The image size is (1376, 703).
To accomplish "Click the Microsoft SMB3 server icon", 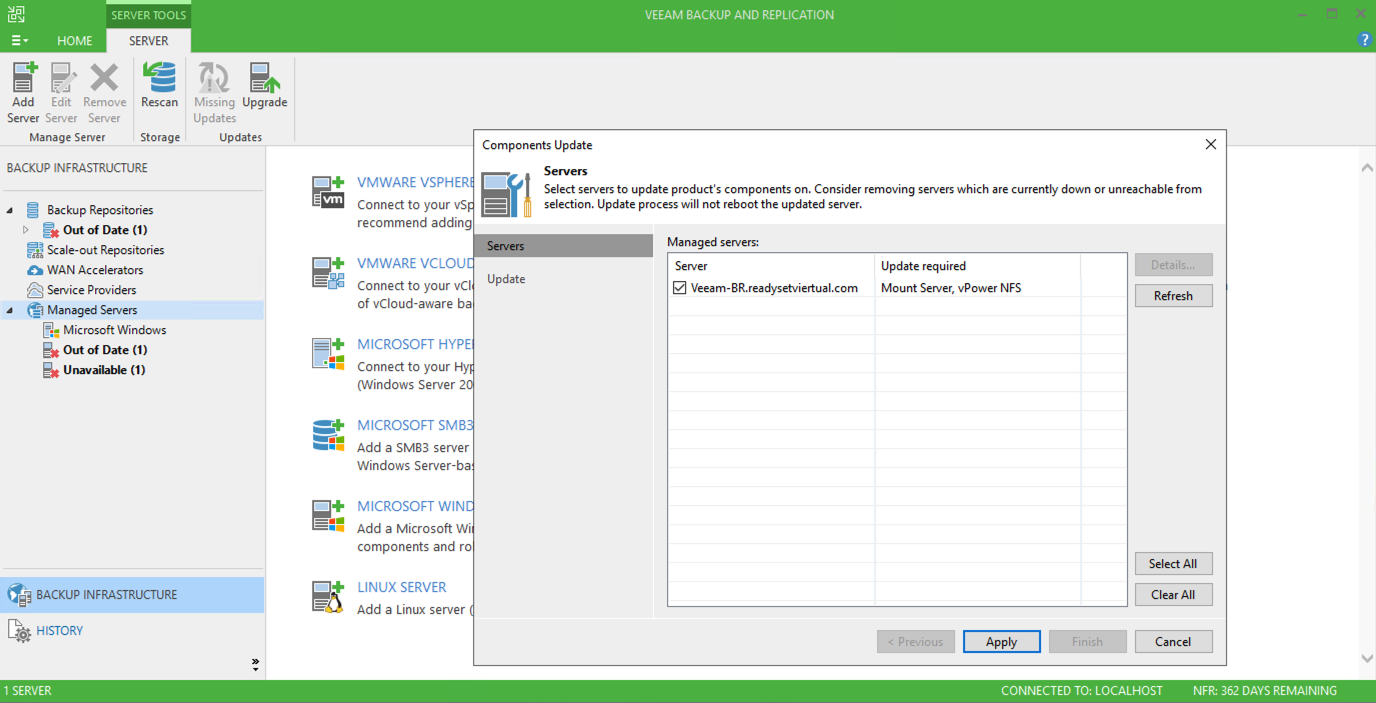I will 328,434.
